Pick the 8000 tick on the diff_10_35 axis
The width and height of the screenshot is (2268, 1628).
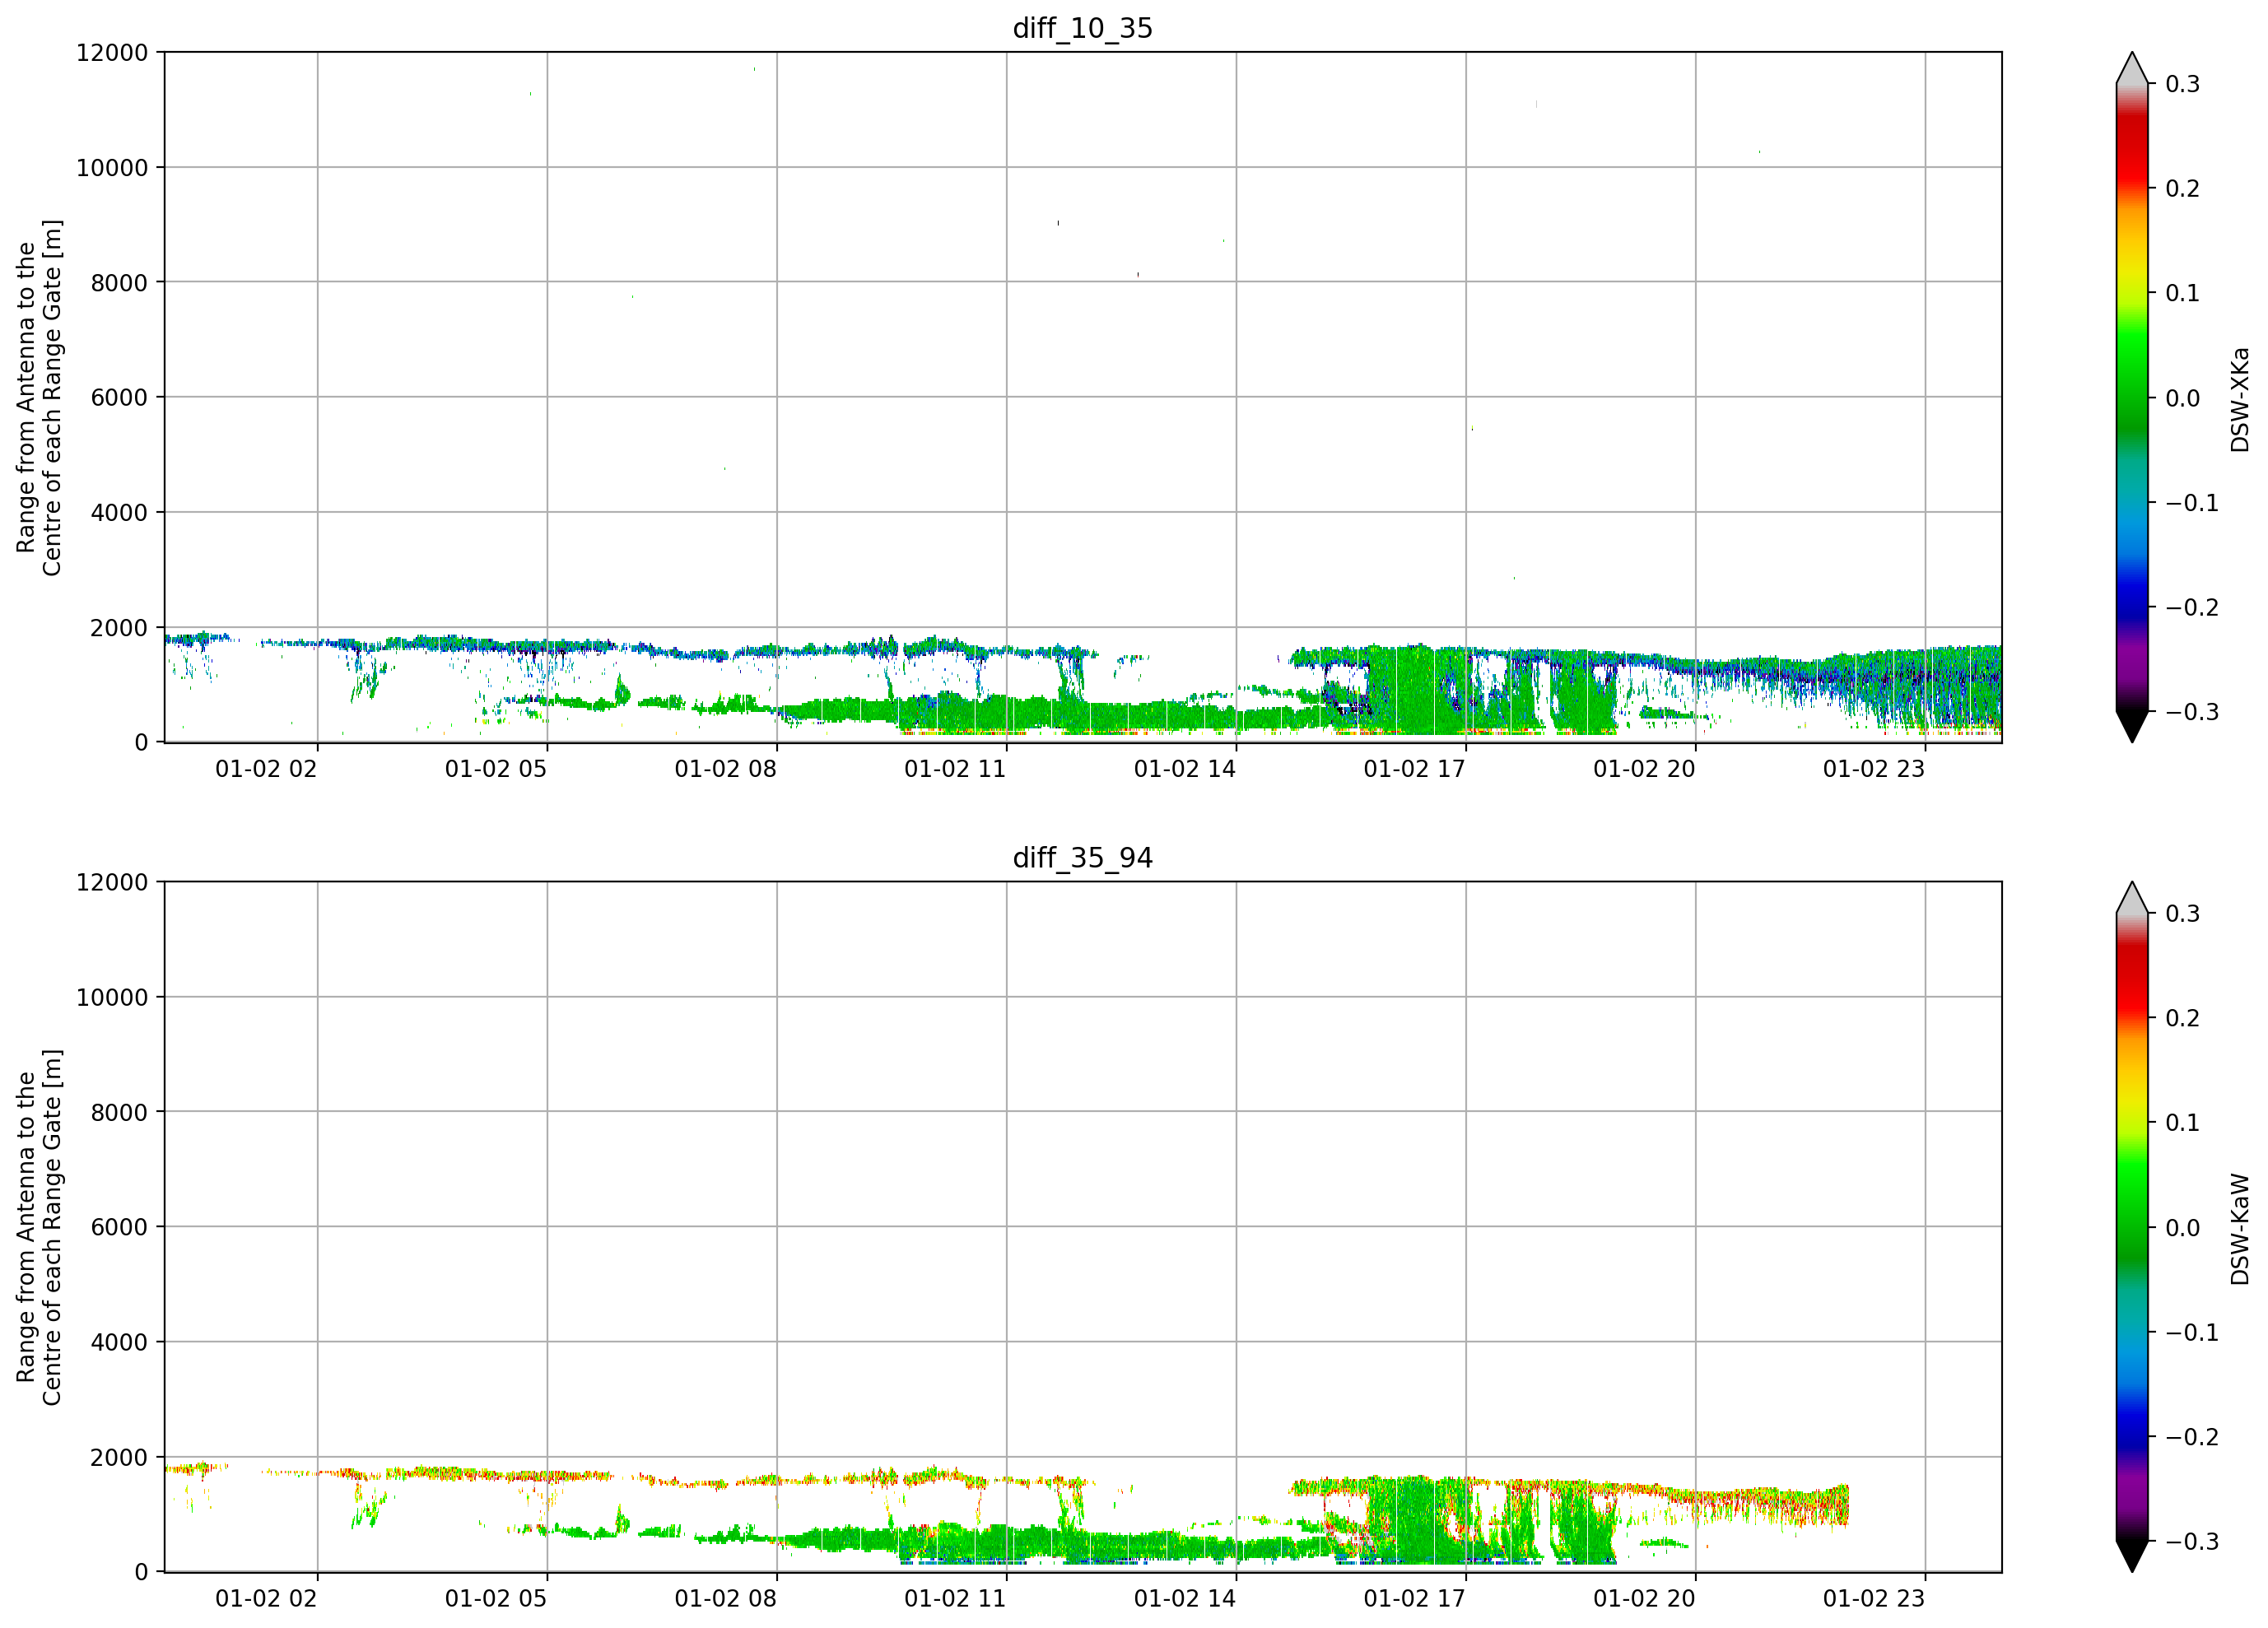pyautogui.click(x=119, y=282)
